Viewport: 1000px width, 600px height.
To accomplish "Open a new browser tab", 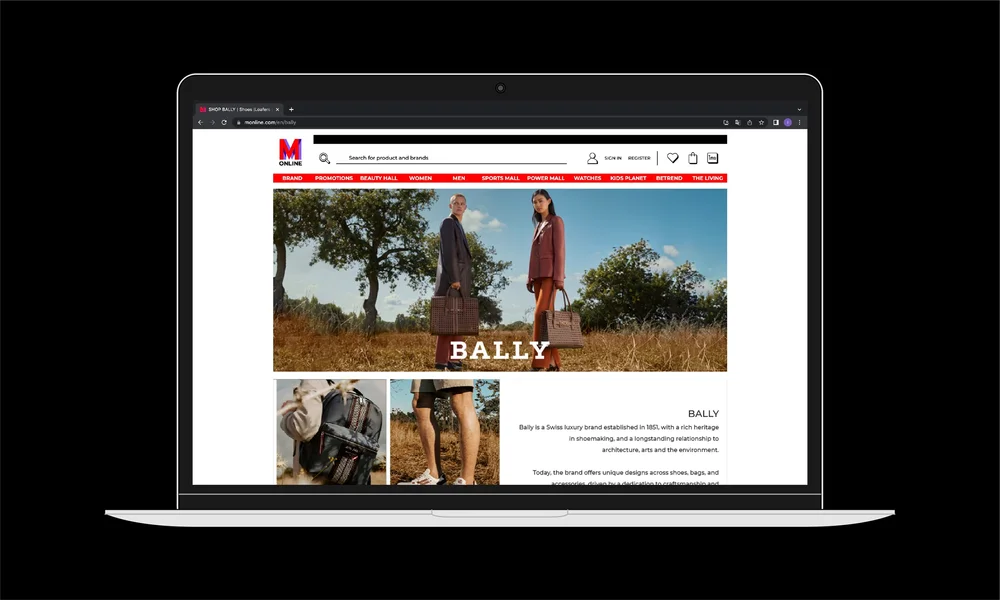I will pyautogui.click(x=291, y=110).
